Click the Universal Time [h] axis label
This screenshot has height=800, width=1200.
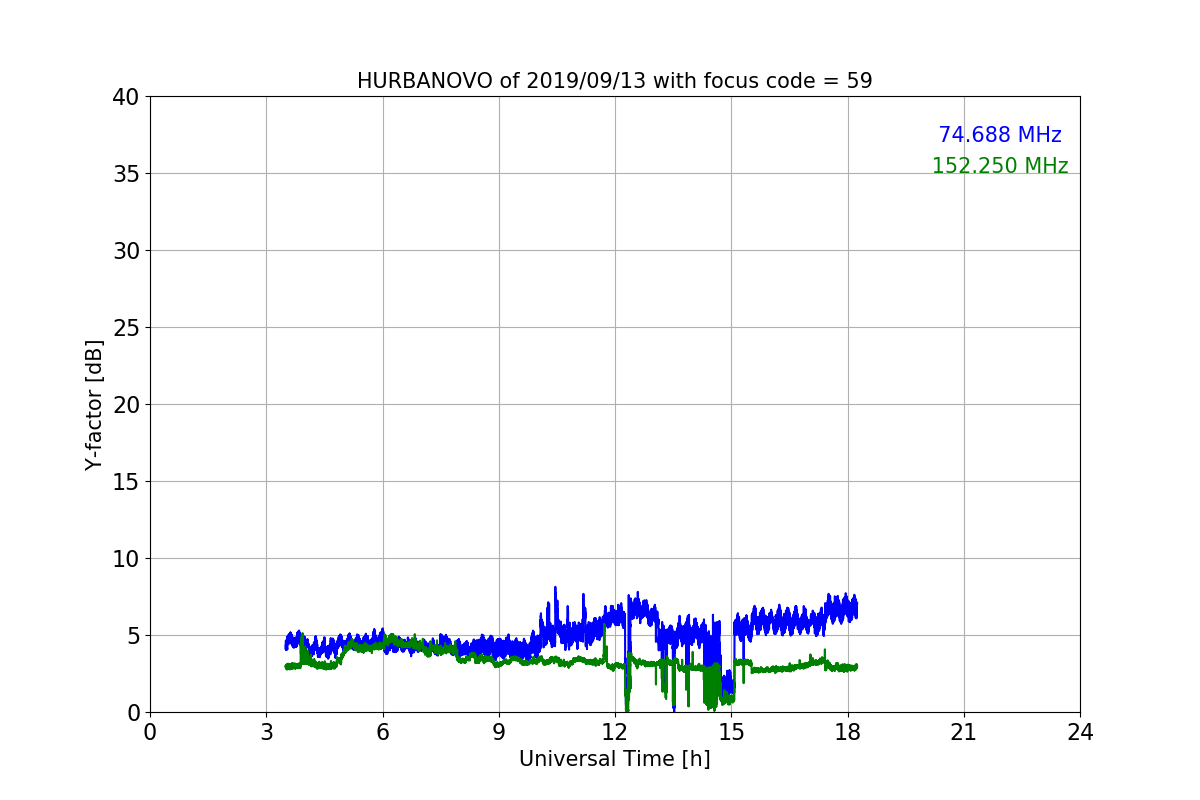(x=614, y=759)
